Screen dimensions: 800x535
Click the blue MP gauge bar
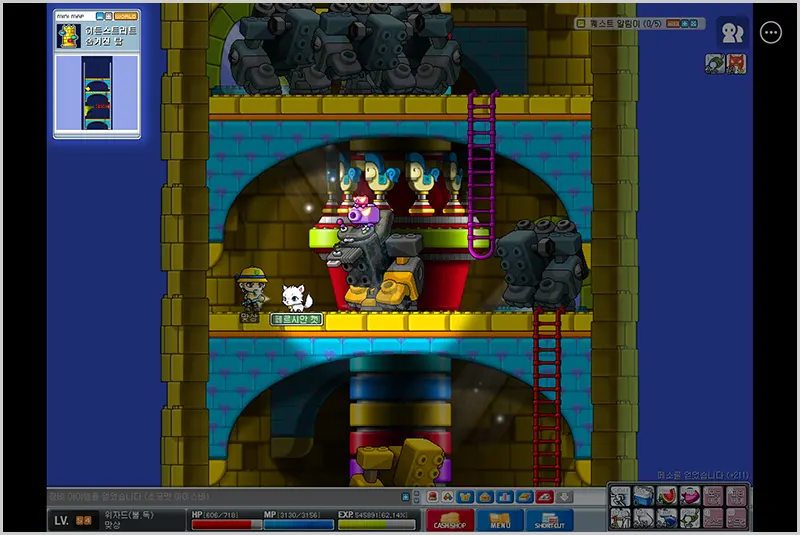click(298, 524)
